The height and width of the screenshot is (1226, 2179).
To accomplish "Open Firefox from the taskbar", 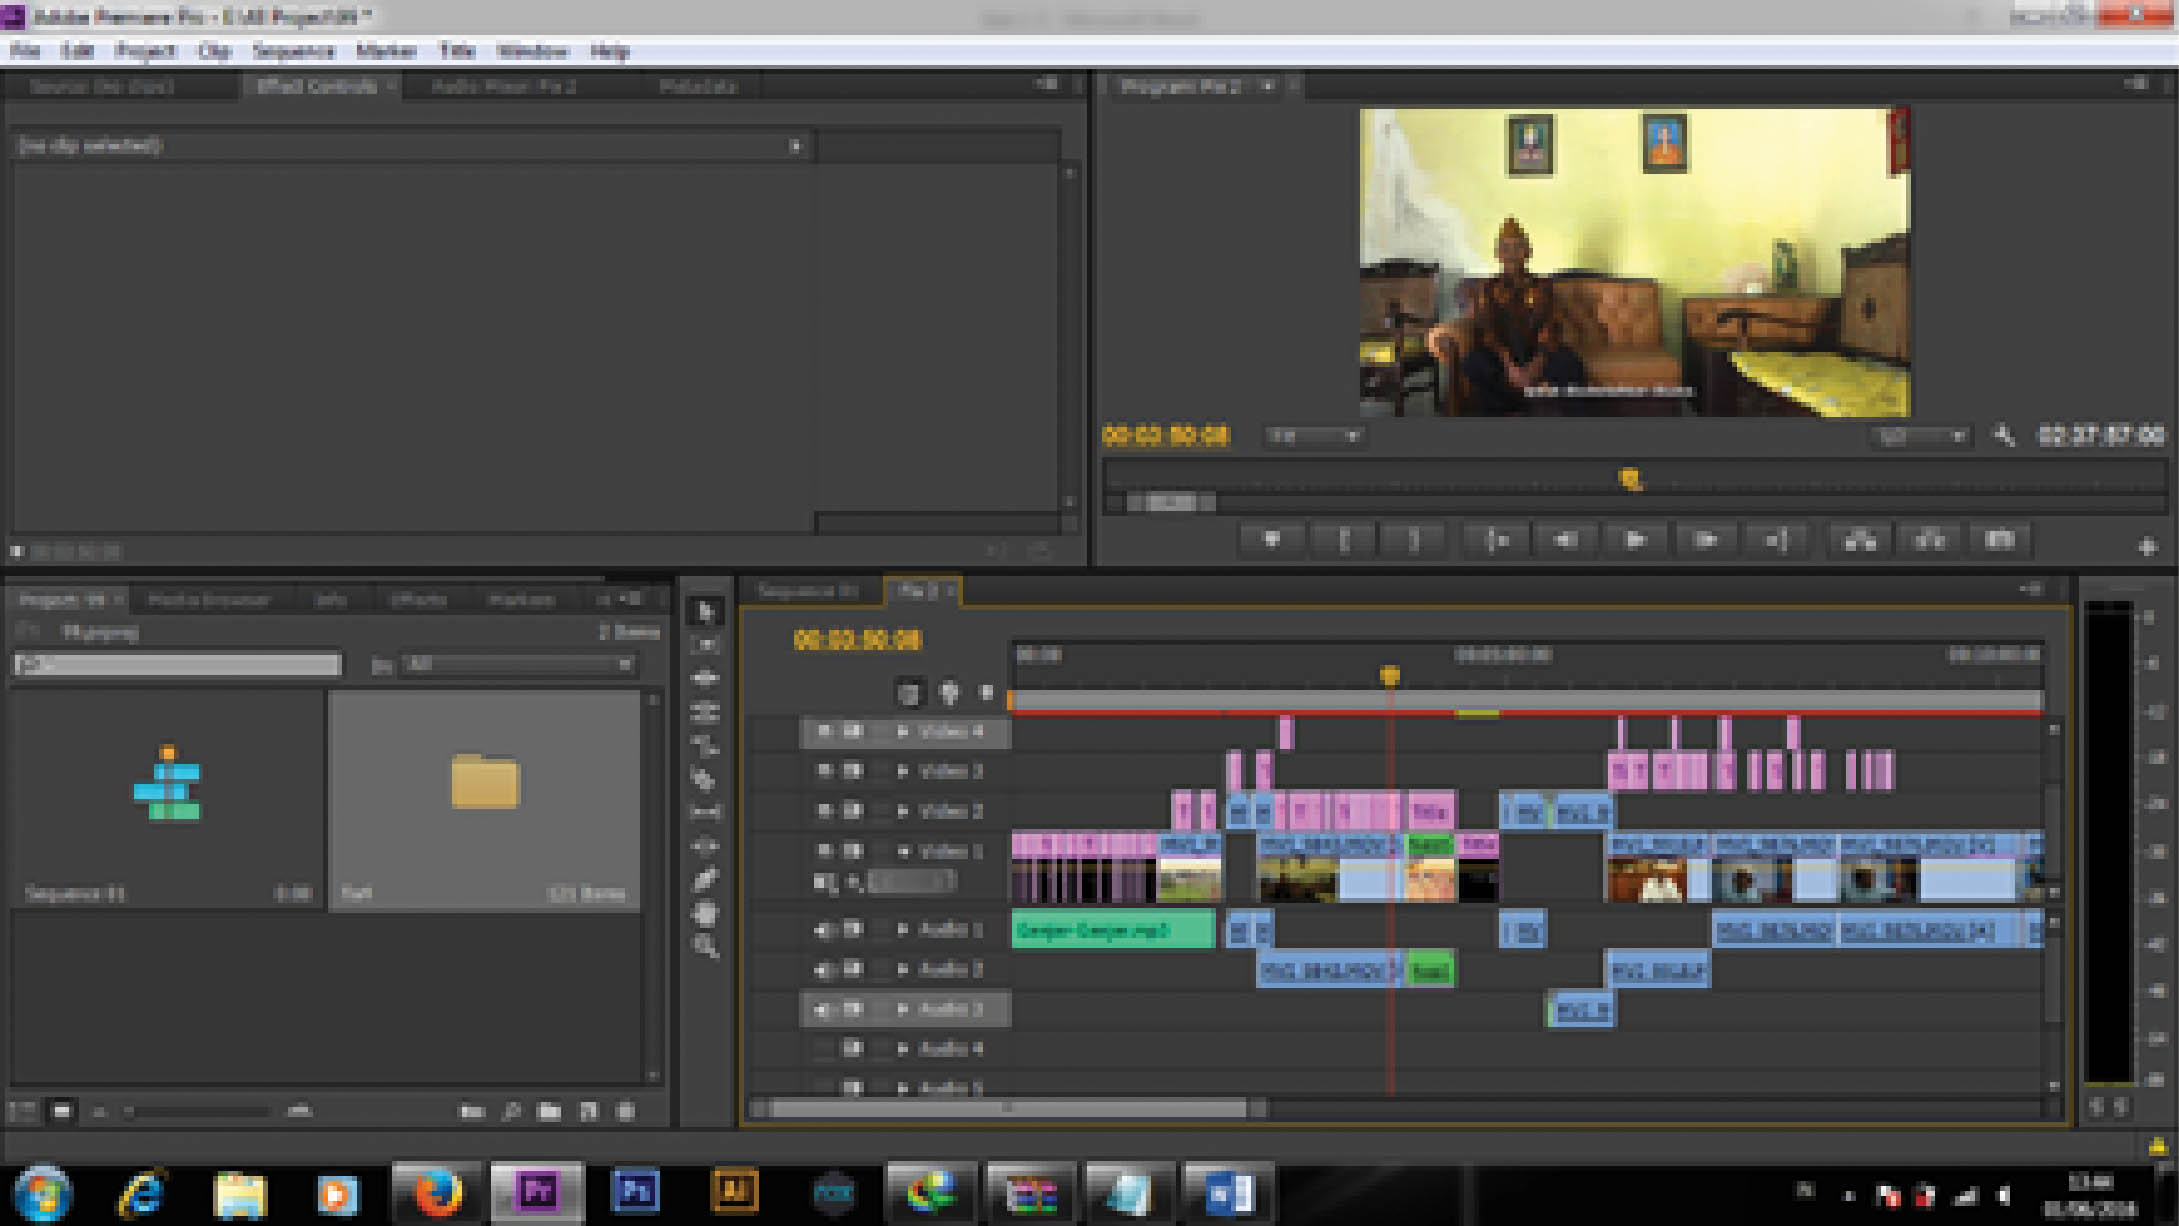I will pos(436,1193).
